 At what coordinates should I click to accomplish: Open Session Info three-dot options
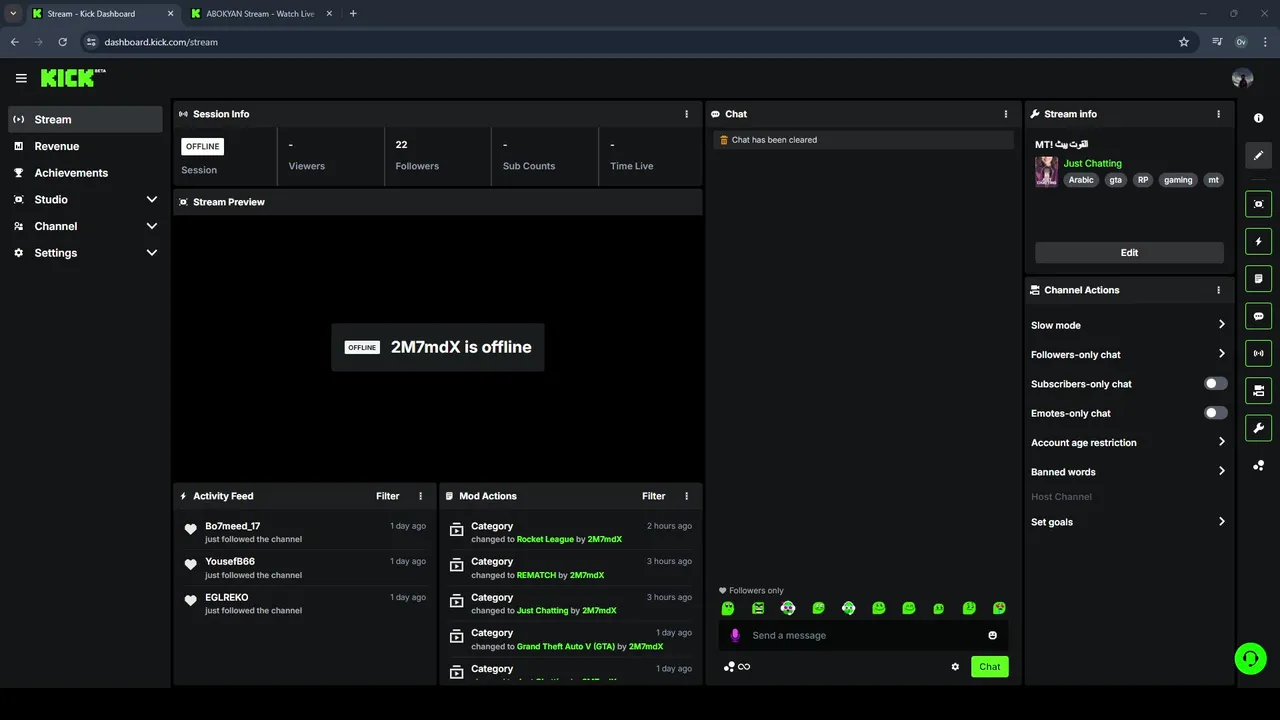click(x=686, y=114)
